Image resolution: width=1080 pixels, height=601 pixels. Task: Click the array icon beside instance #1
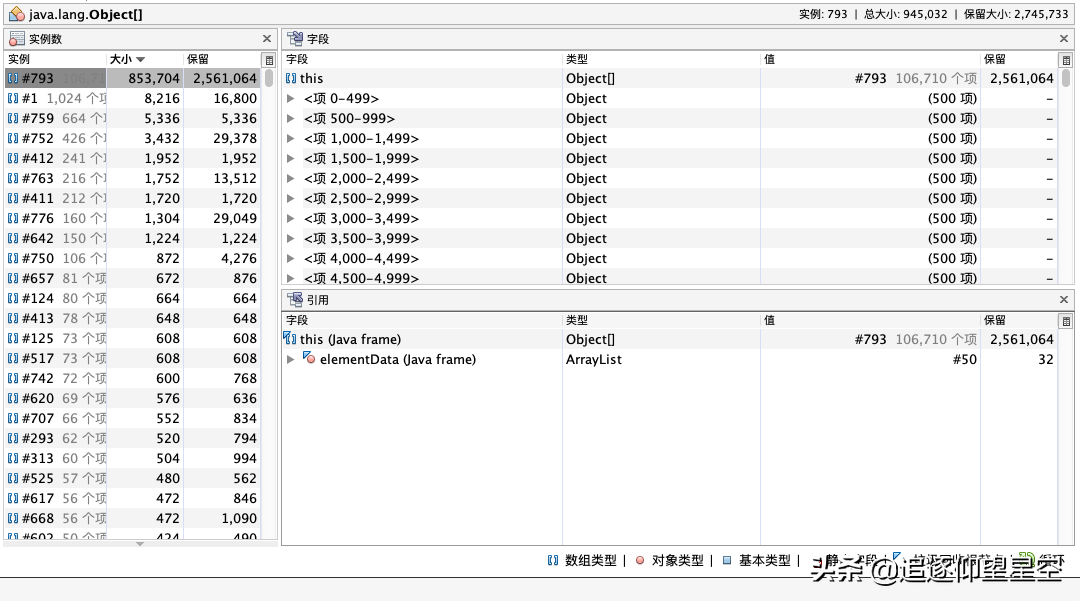pos(13,99)
